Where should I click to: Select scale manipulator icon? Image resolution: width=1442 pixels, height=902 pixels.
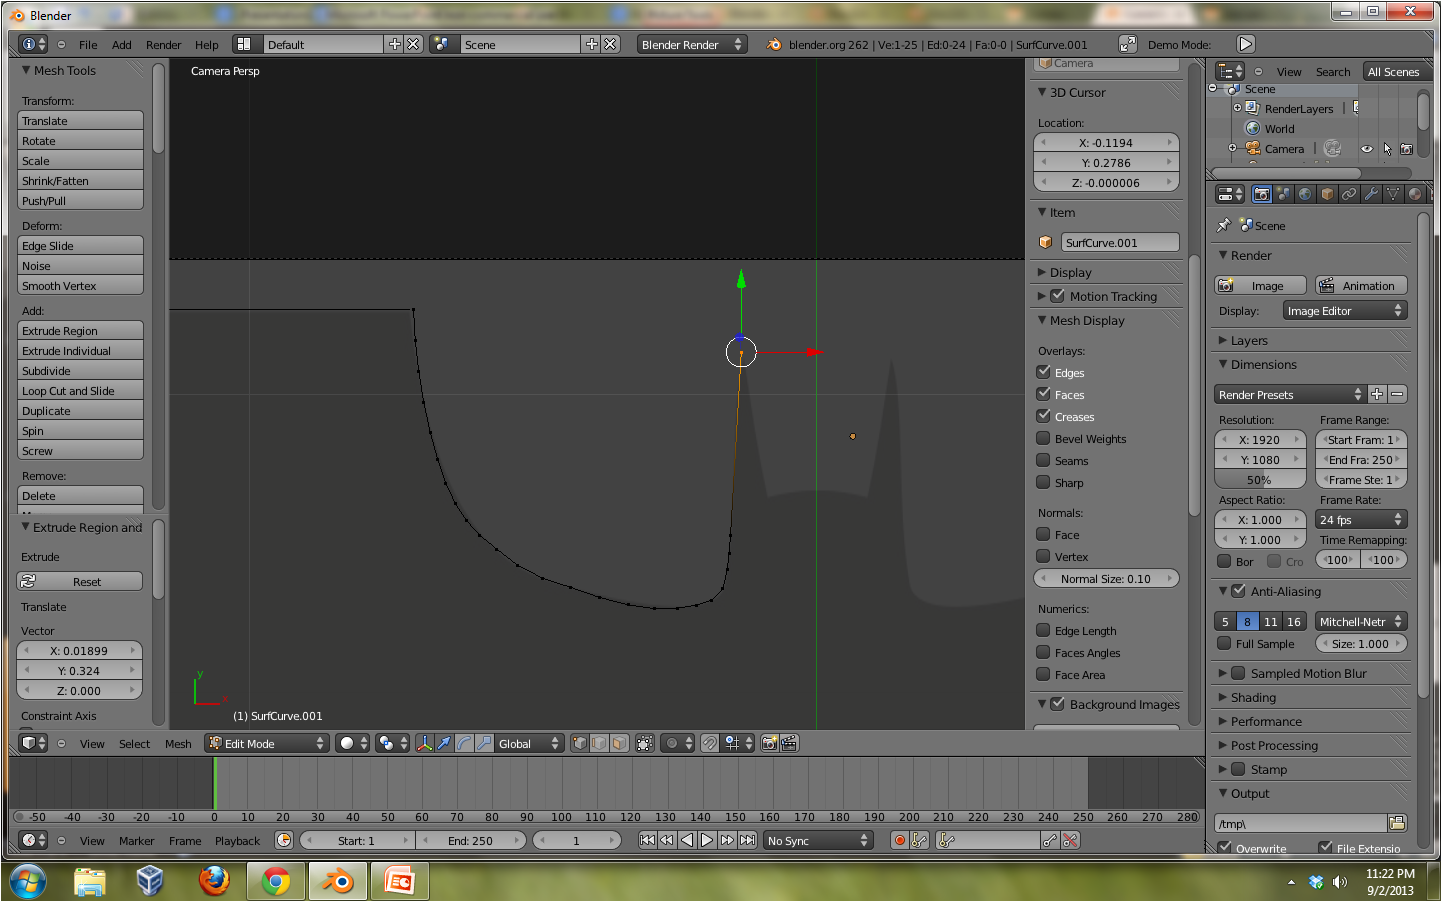(x=484, y=743)
